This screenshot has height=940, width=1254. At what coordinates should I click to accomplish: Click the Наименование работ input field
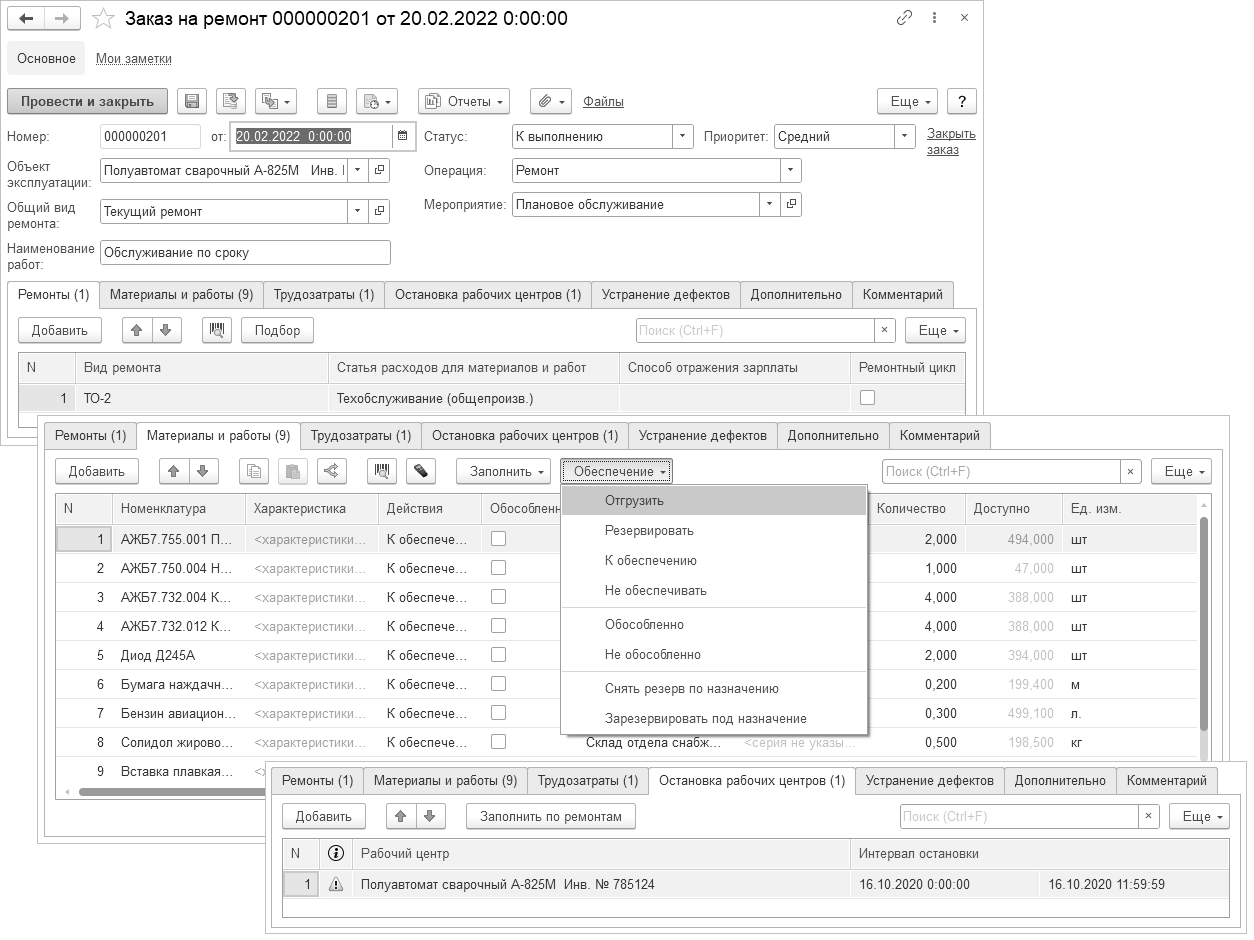point(245,252)
